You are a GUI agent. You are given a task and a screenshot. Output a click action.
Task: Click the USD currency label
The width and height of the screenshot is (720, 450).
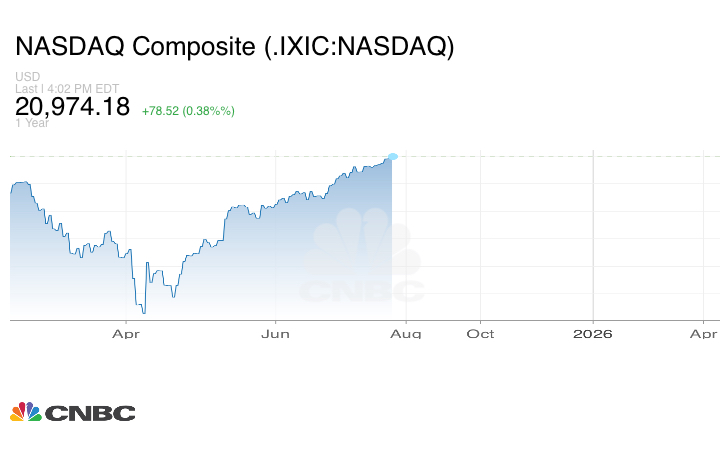pos(27,77)
